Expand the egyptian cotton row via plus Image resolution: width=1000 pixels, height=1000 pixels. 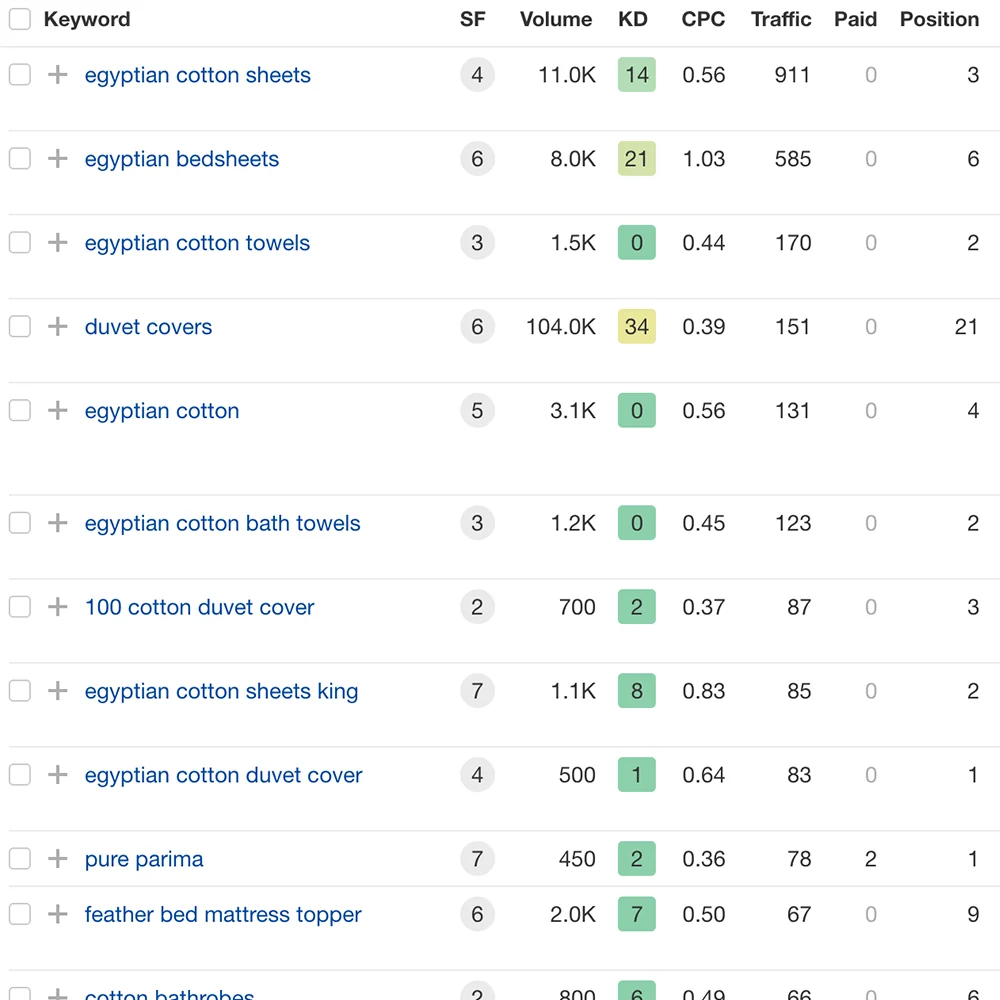click(58, 411)
